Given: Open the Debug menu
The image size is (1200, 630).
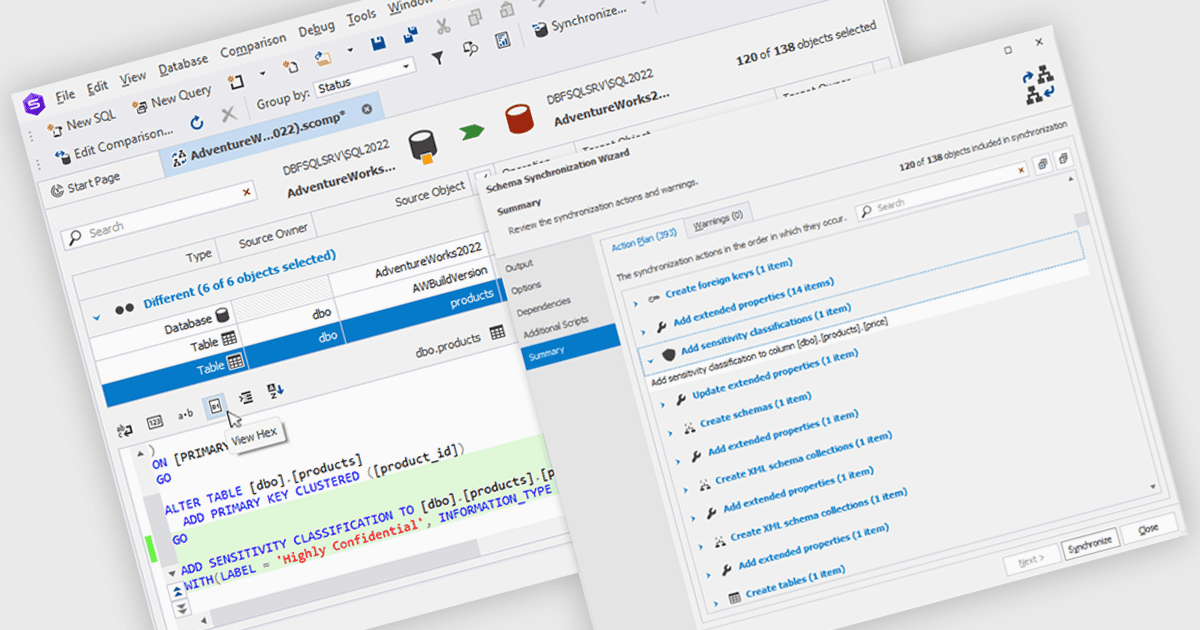Looking at the screenshot, I should tap(316, 30).
